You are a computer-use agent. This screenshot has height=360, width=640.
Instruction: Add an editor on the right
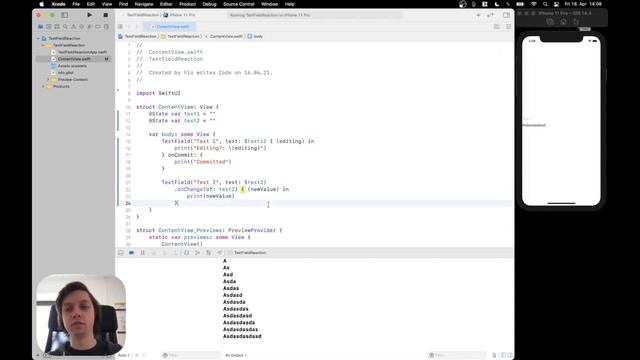coord(509,27)
